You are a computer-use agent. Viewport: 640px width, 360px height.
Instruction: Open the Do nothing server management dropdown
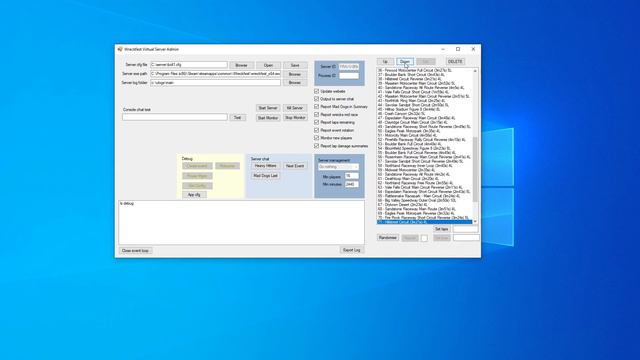click(x=338, y=167)
